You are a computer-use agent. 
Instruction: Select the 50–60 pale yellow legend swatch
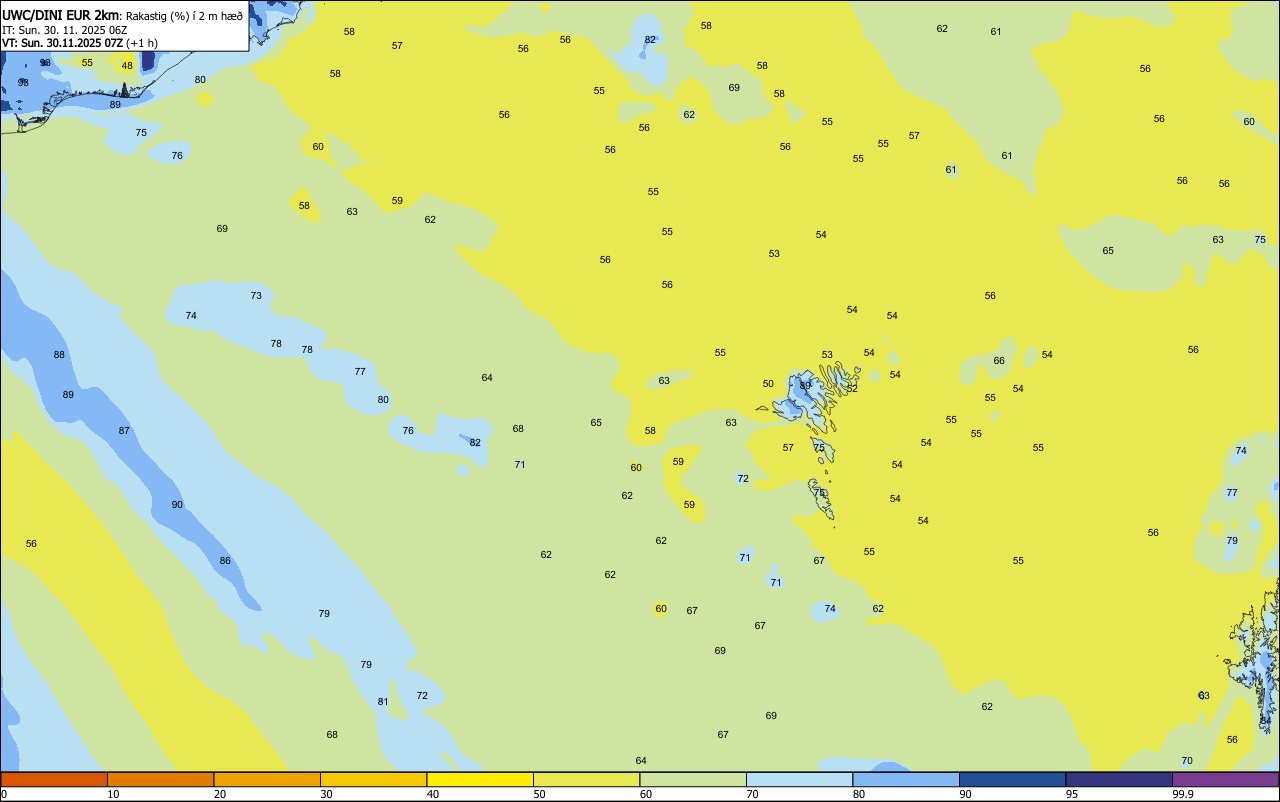click(x=586, y=779)
